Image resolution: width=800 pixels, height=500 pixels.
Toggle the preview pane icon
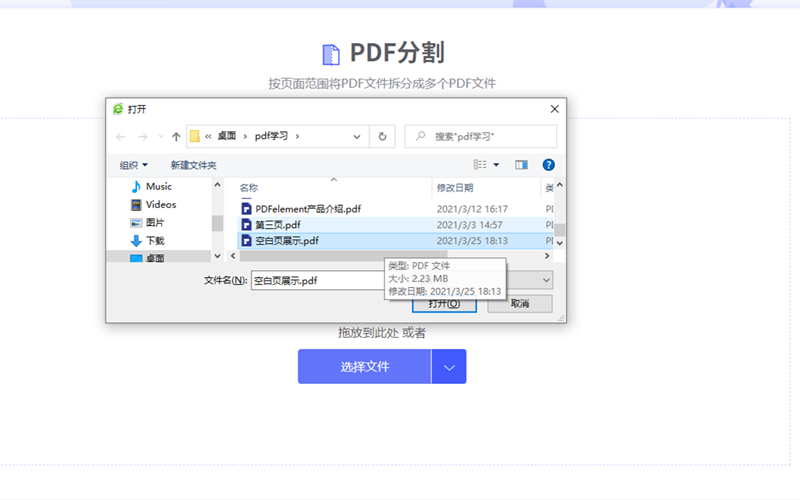coord(521,164)
